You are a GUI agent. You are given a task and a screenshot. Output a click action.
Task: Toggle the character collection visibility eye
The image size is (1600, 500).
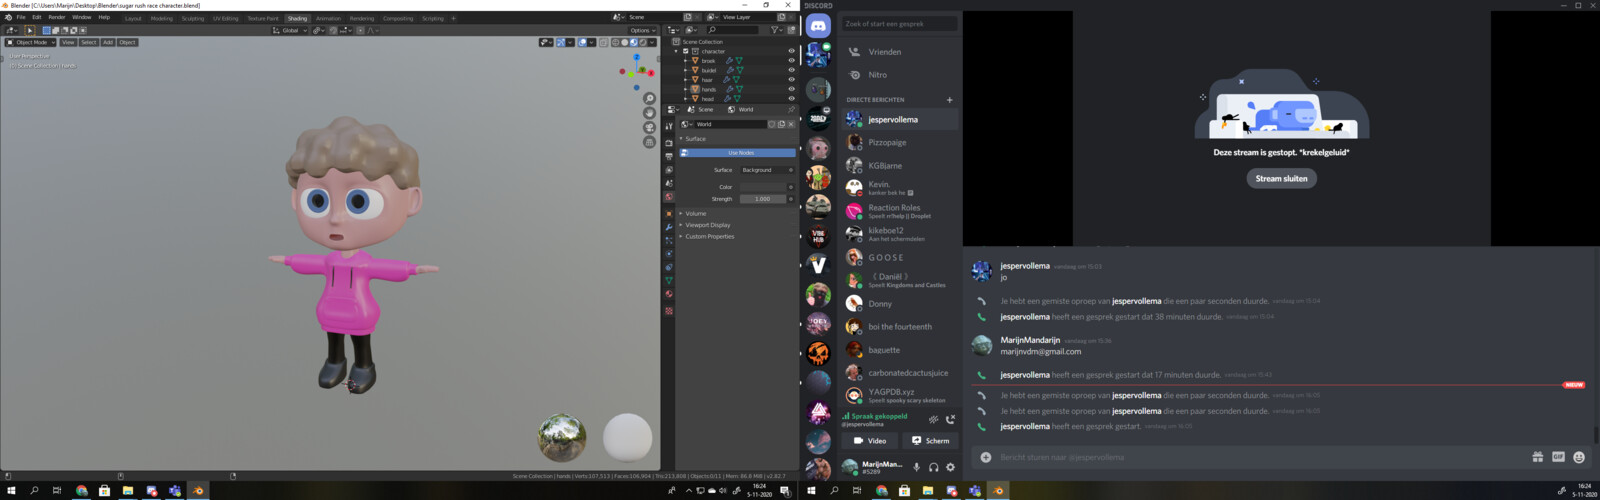(x=791, y=51)
